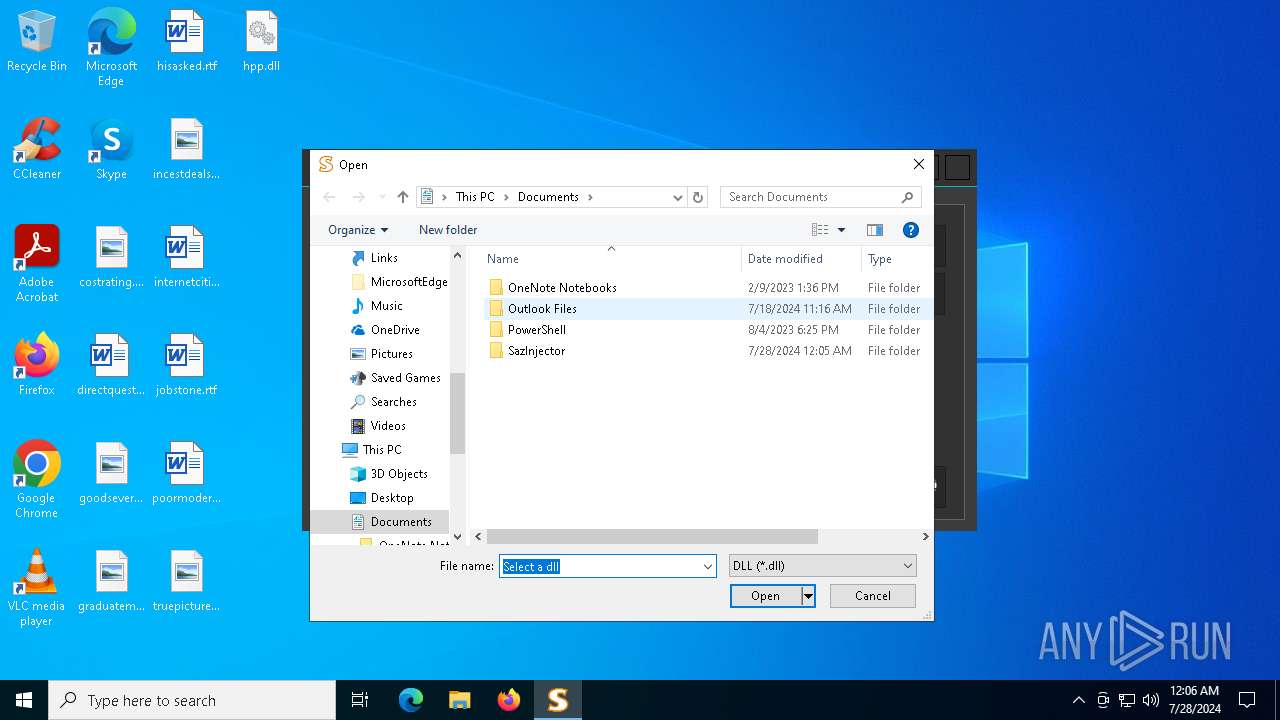Click the Open button
Image resolution: width=1280 pixels, height=720 pixels.
[765, 596]
